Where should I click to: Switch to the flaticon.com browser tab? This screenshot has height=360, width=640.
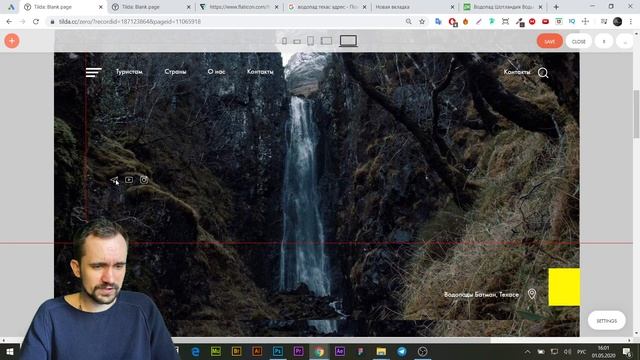(239, 7)
